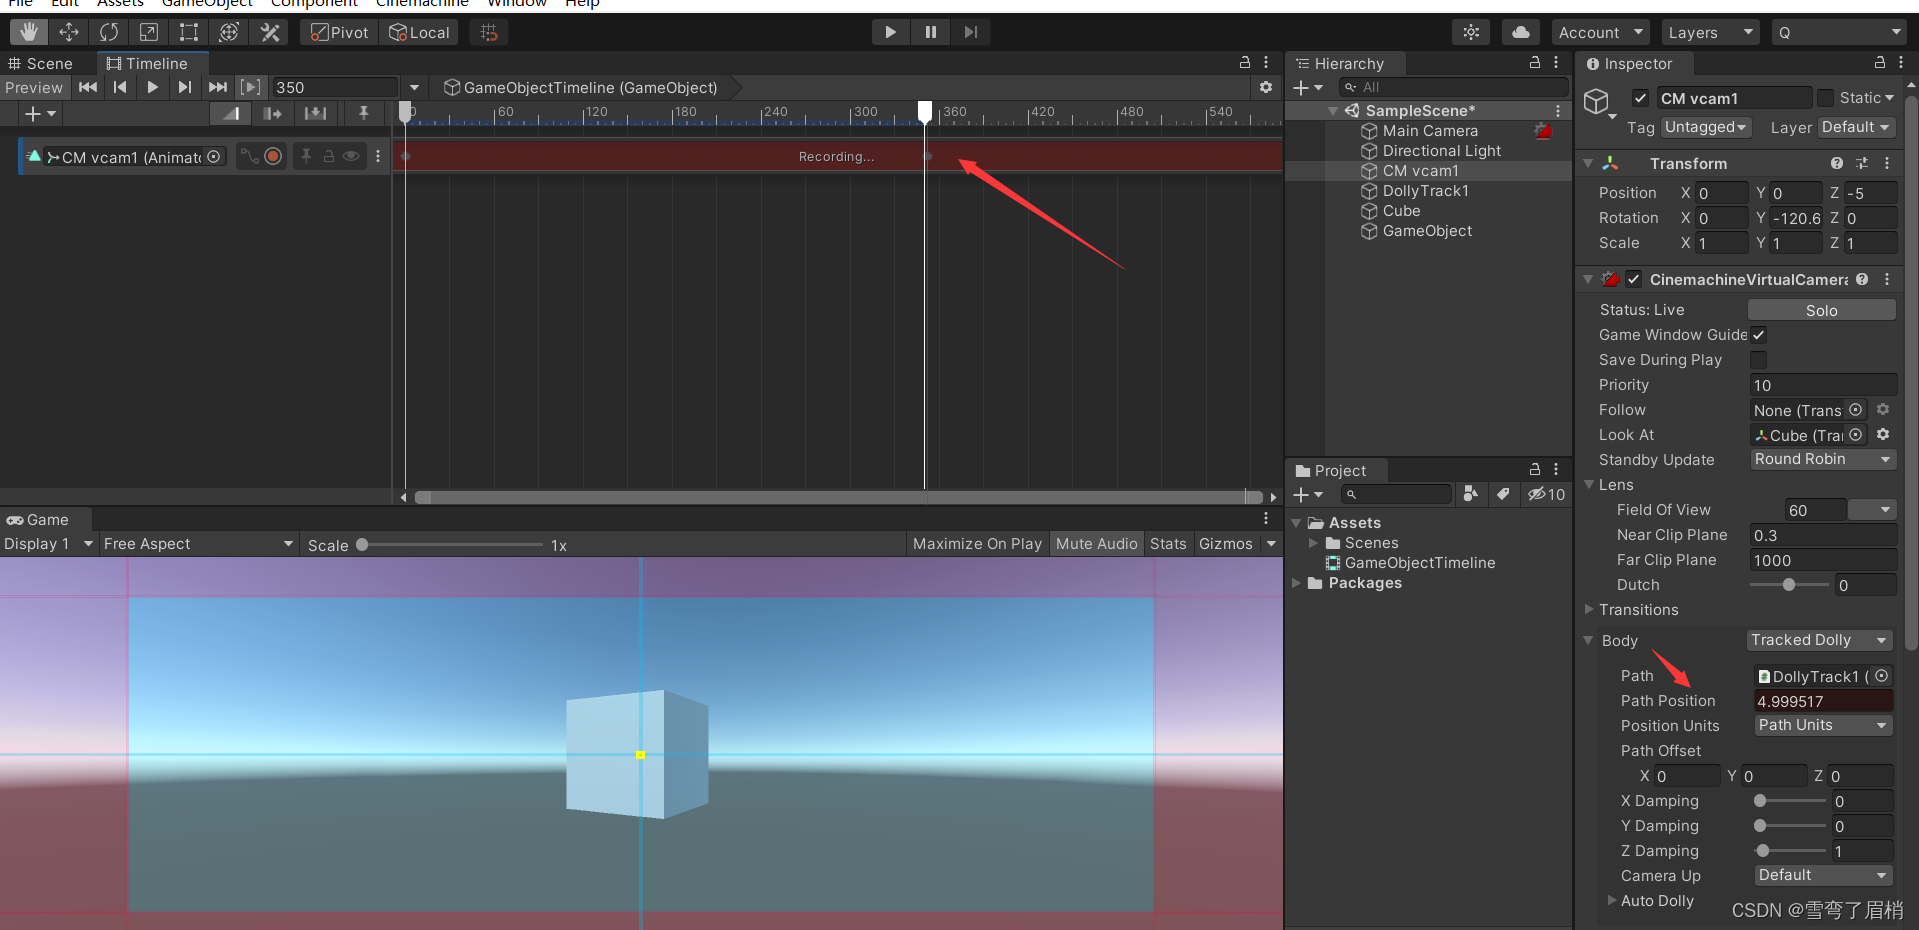Select the Rect Transform tool
The height and width of the screenshot is (930, 1919).
click(188, 31)
